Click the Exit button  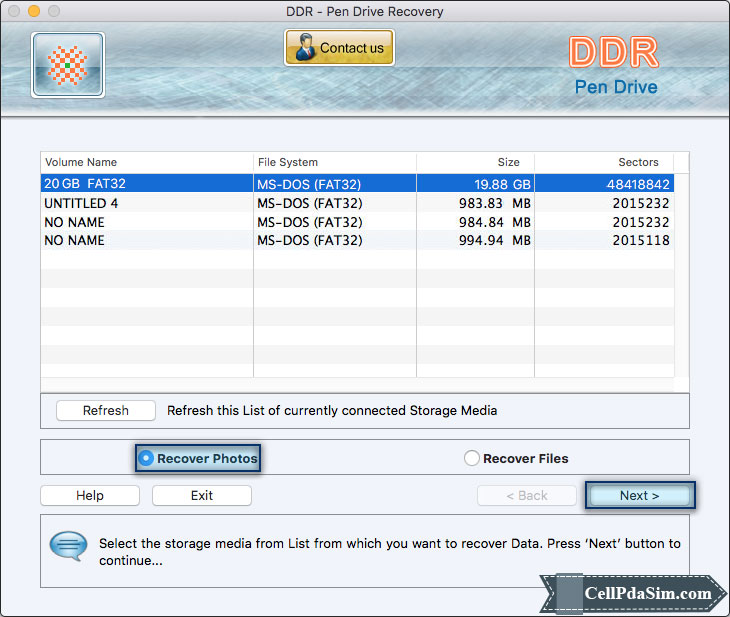point(202,495)
